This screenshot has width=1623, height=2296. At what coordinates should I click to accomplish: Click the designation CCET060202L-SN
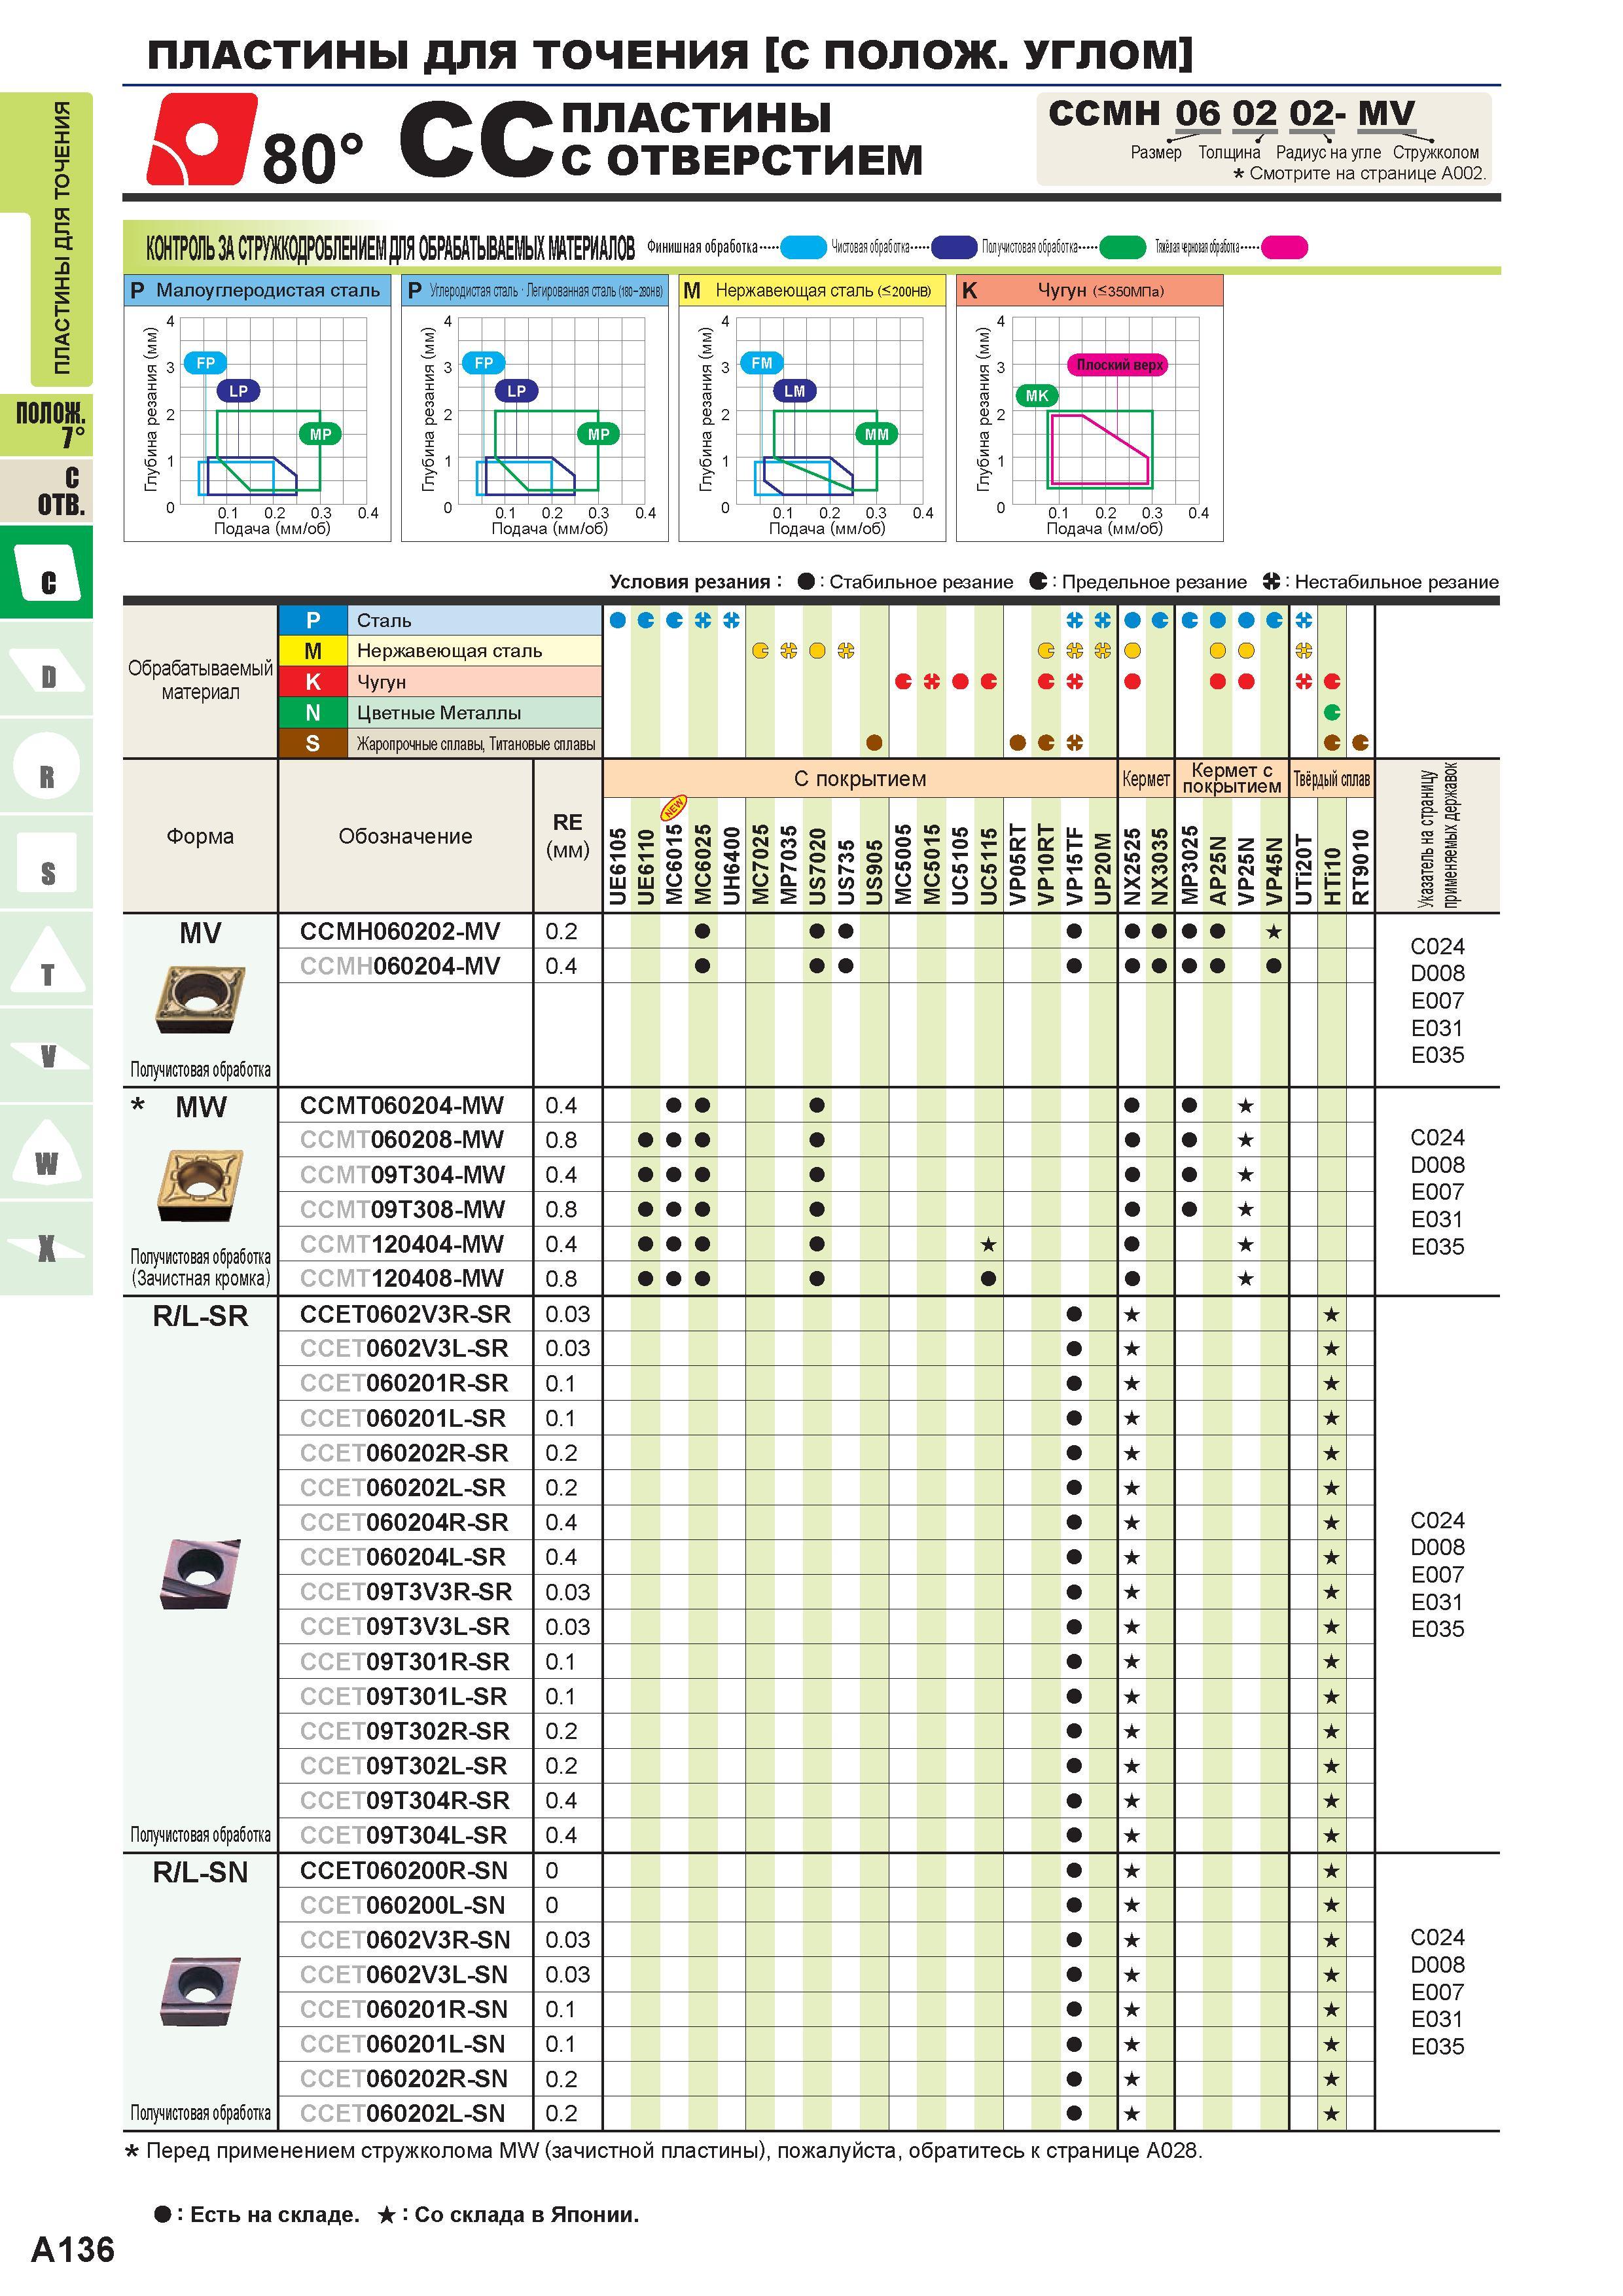[x=403, y=2114]
